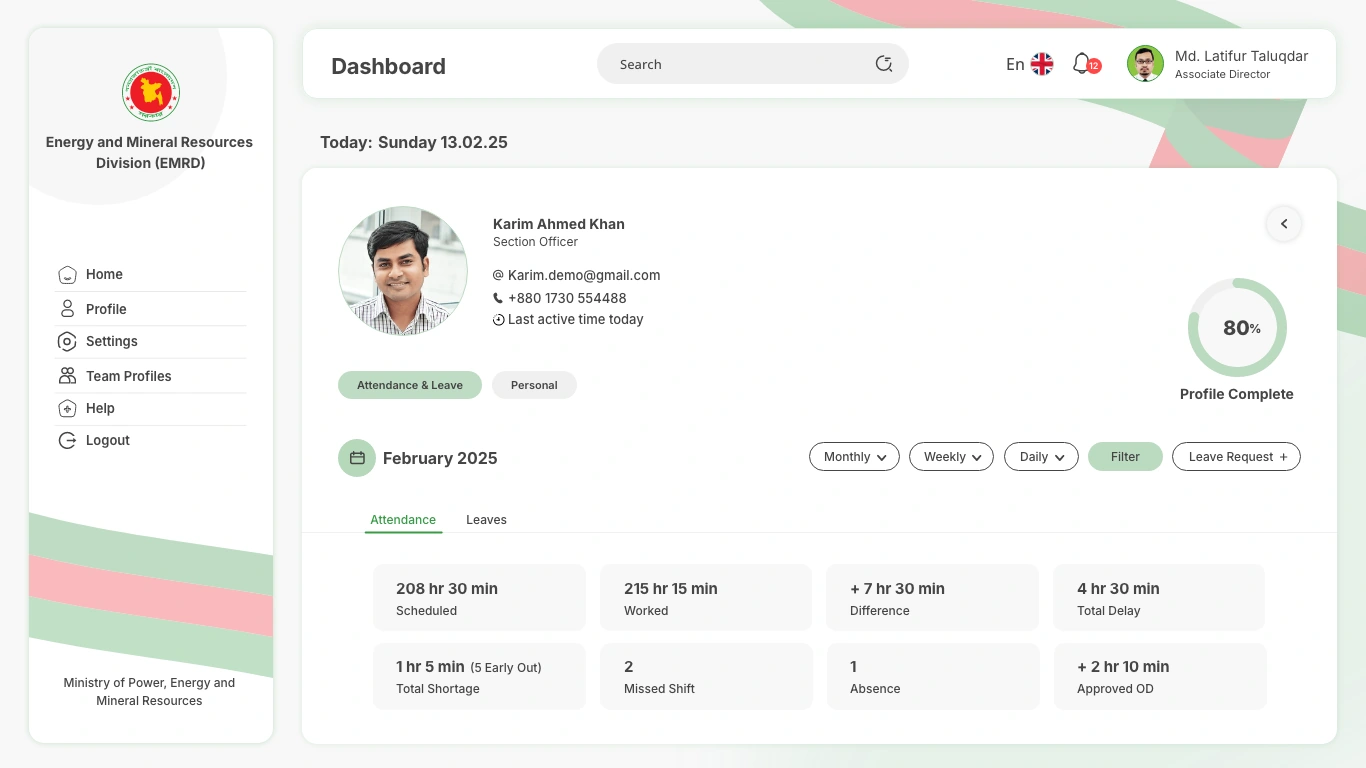Open the Settings menu item
1366x768 pixels.
[x=150, y=342]
